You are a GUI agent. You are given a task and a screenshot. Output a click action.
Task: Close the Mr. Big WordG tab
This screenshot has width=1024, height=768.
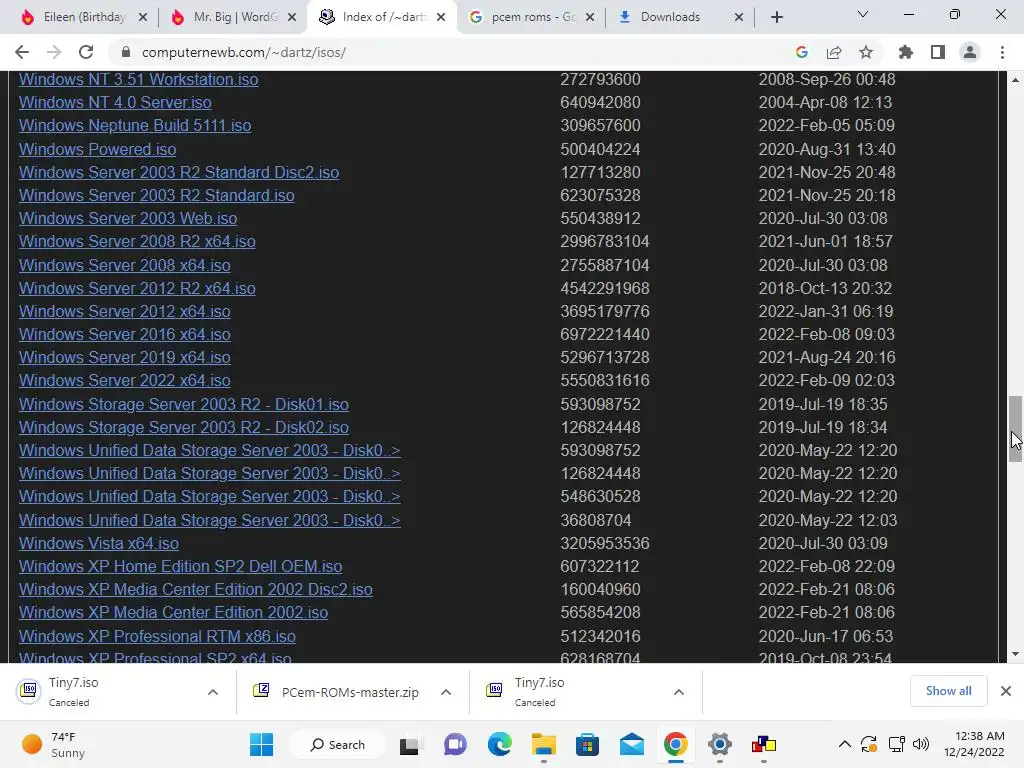point(292,17)
